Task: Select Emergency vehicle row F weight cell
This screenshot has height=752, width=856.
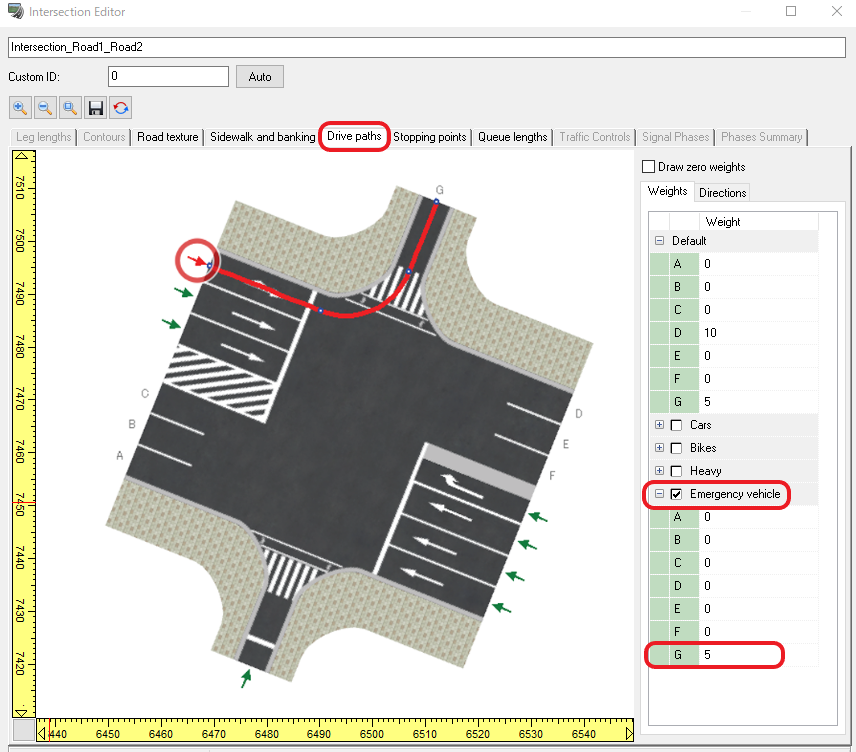Action: tap(758, 632)
